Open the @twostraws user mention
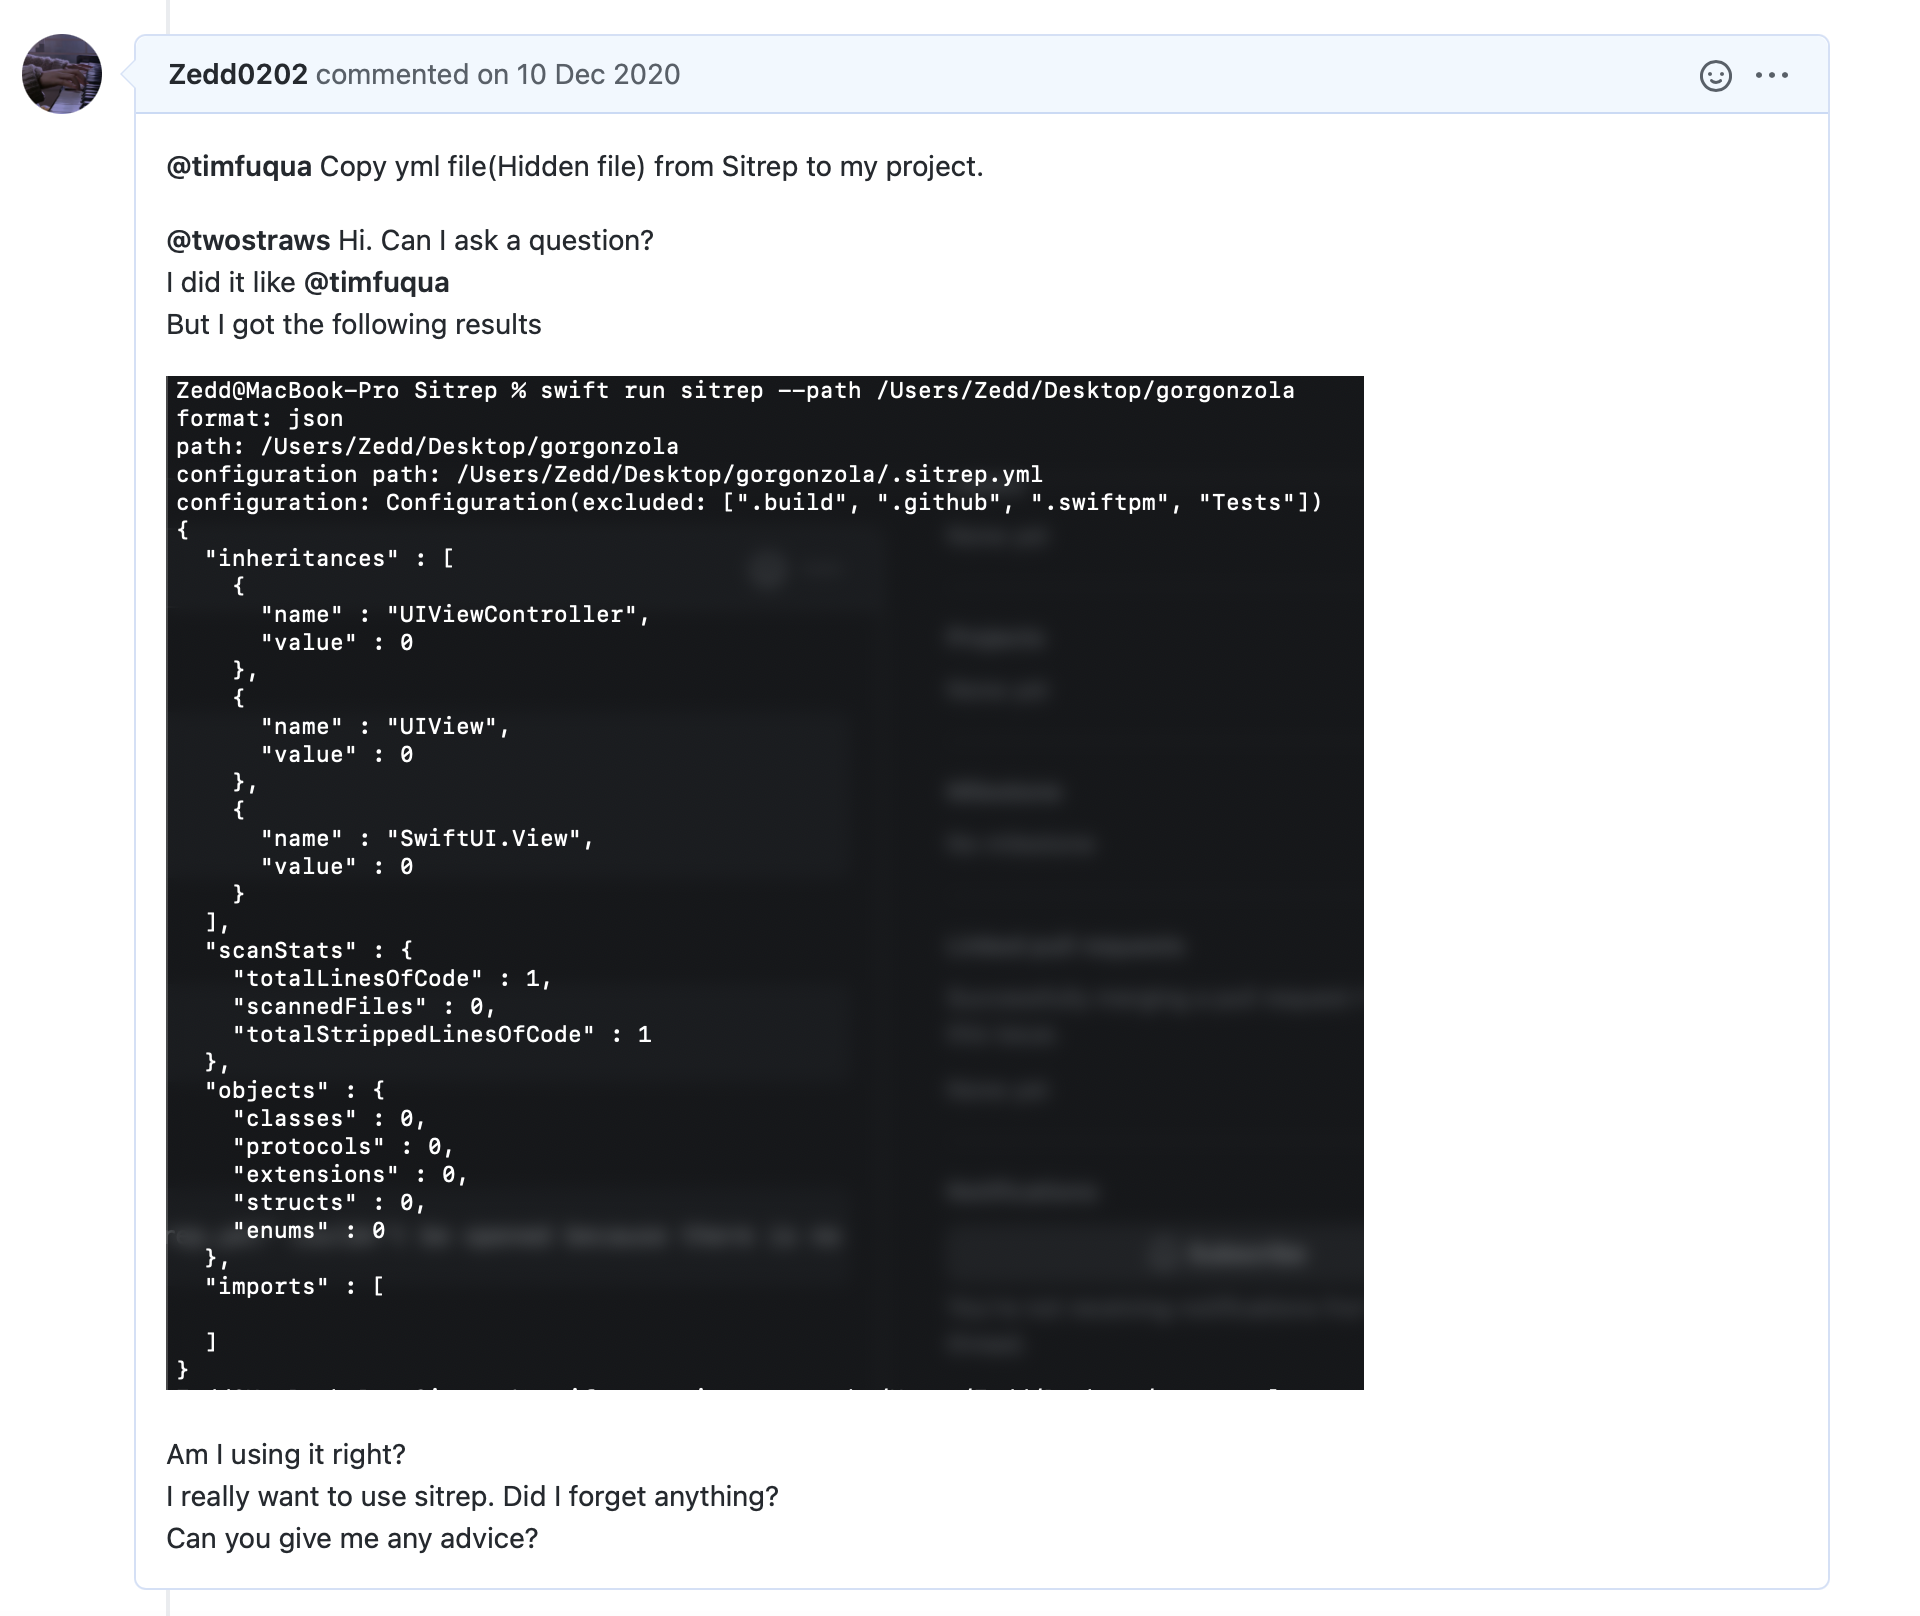Screen dimensions: 1920x1616 click(x=248, y=241)
